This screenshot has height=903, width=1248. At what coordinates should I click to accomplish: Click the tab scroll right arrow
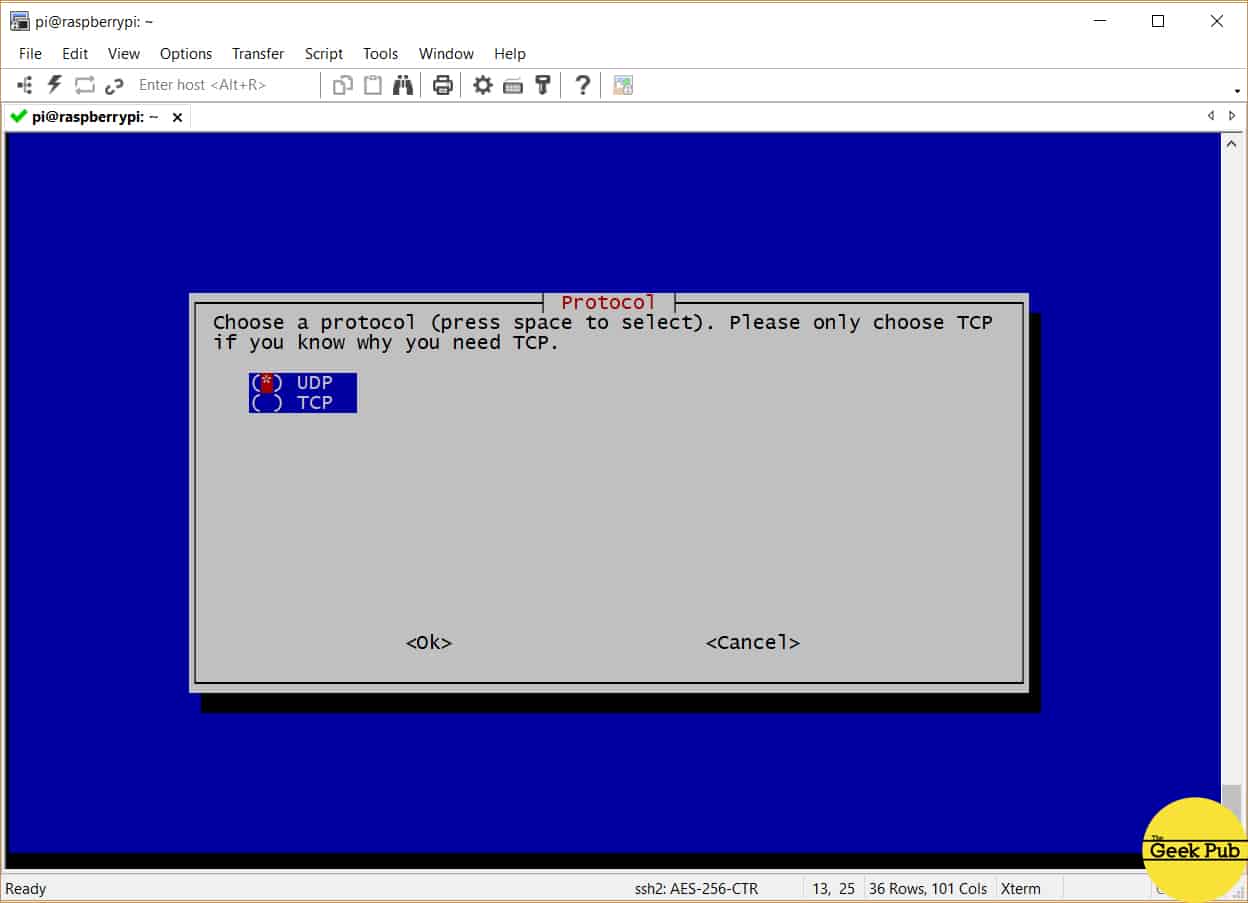click(1232, 116)
